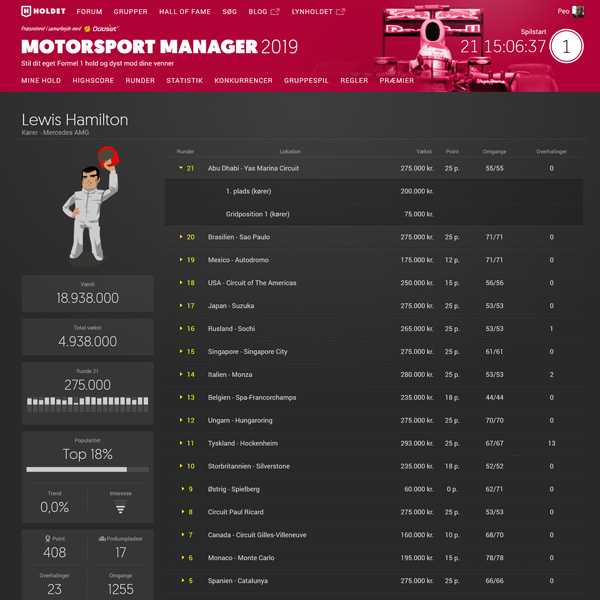Click the '1. plads (kører)' detail row
This screenshot has height=600, width=600.
click(374, 191)
